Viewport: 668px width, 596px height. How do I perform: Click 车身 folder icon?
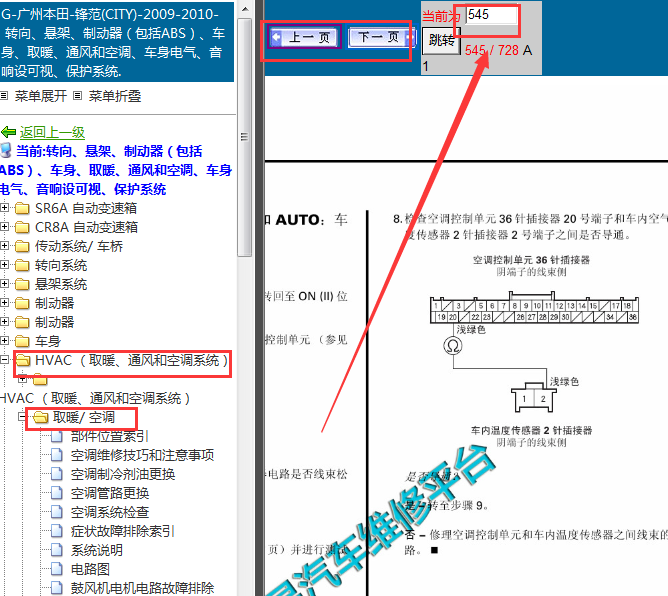point(22,341)
